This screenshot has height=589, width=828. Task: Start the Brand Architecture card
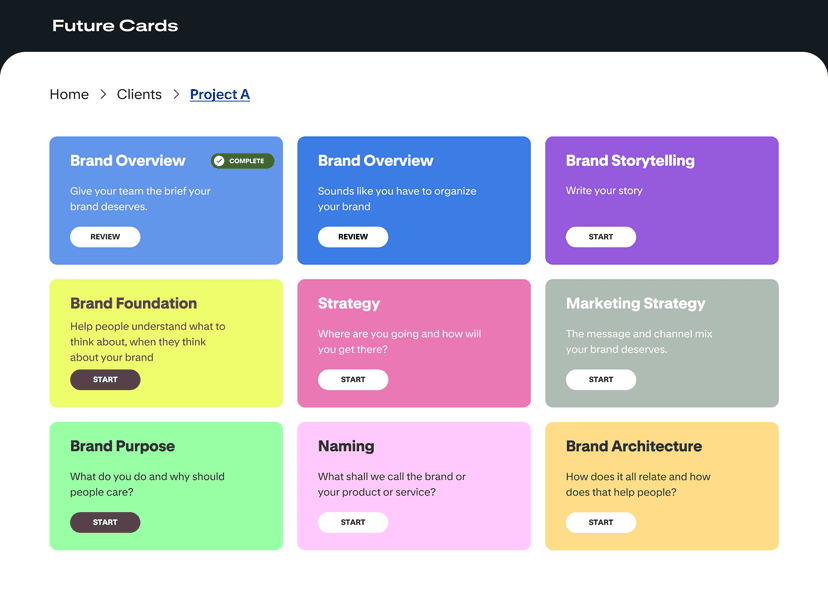coord(601,522)
